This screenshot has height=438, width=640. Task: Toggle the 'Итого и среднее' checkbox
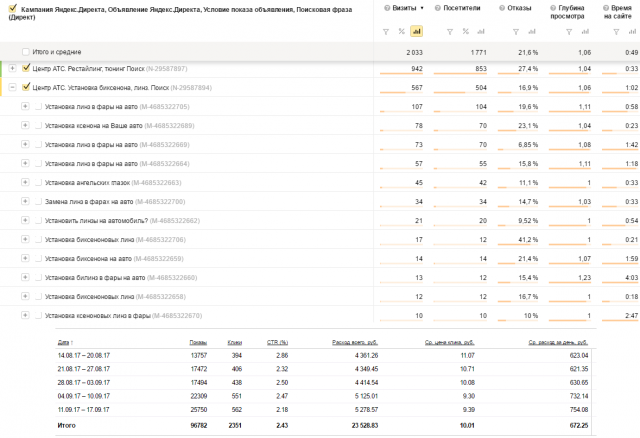point(26,51)
